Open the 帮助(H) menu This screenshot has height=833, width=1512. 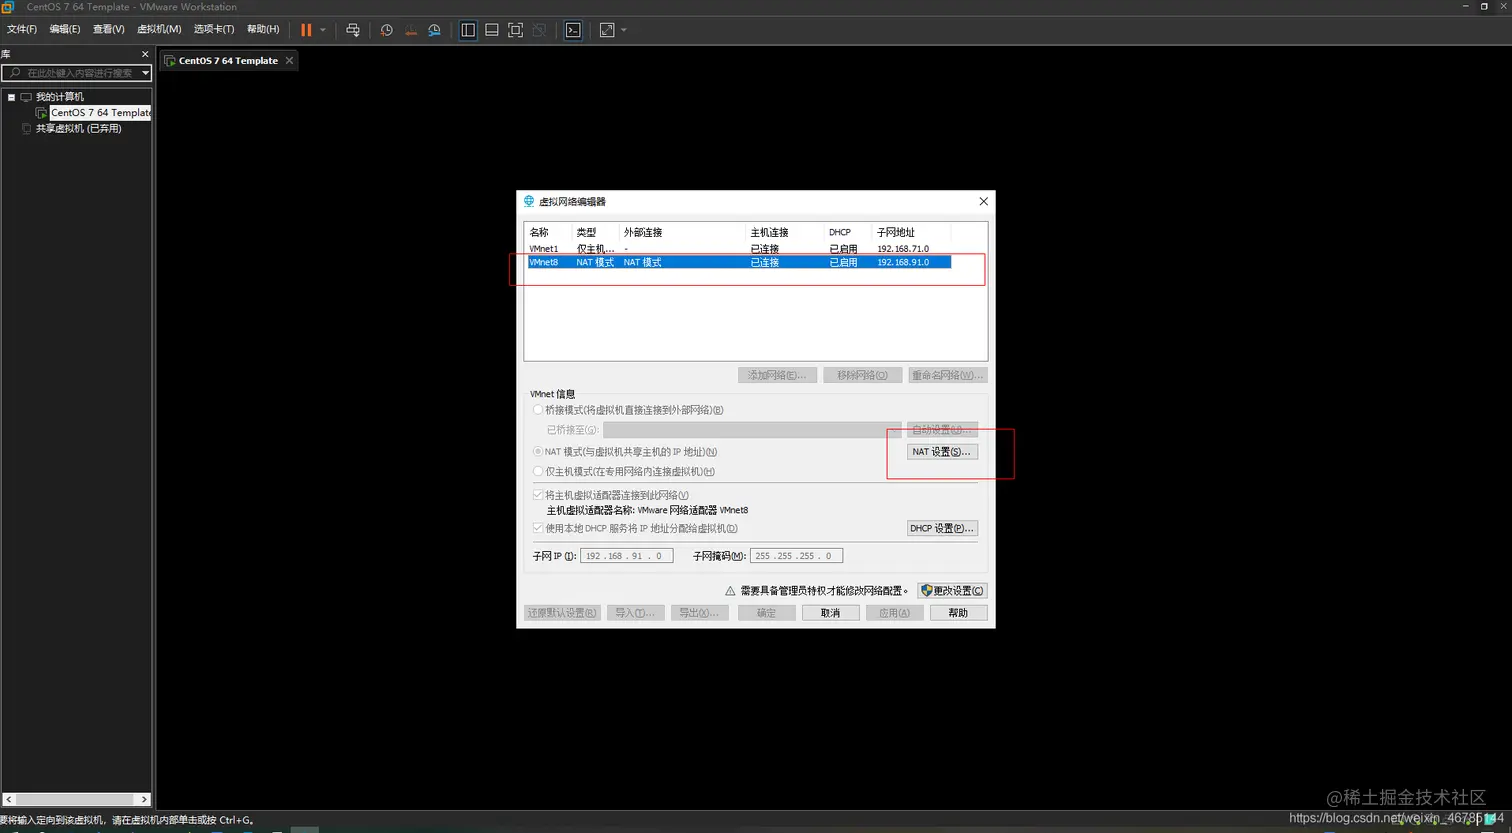[x=263, y=30]
